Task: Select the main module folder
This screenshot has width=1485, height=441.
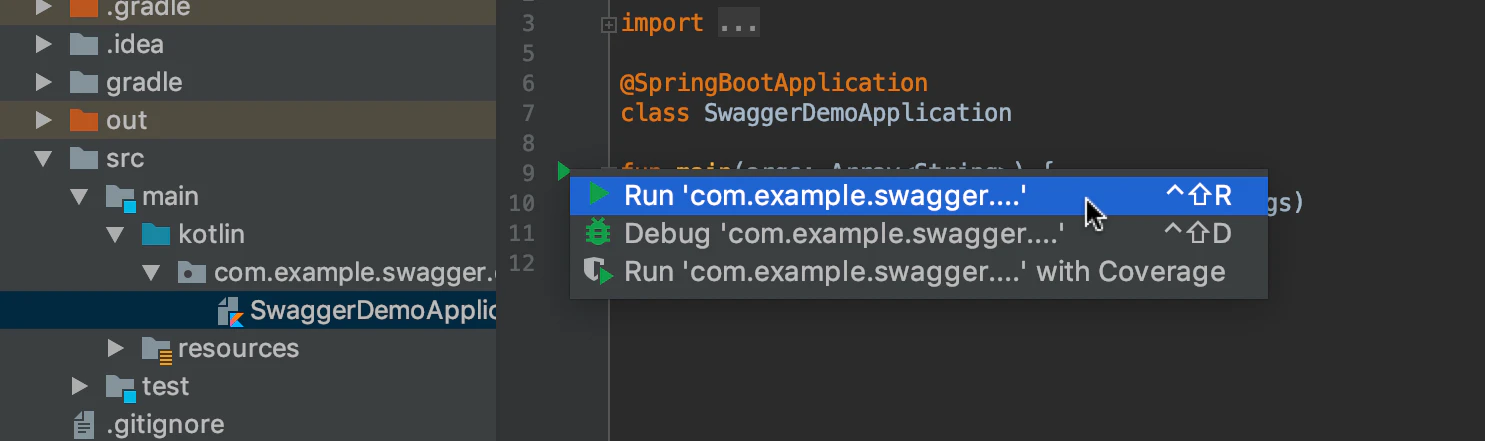Action: point(248,196)
